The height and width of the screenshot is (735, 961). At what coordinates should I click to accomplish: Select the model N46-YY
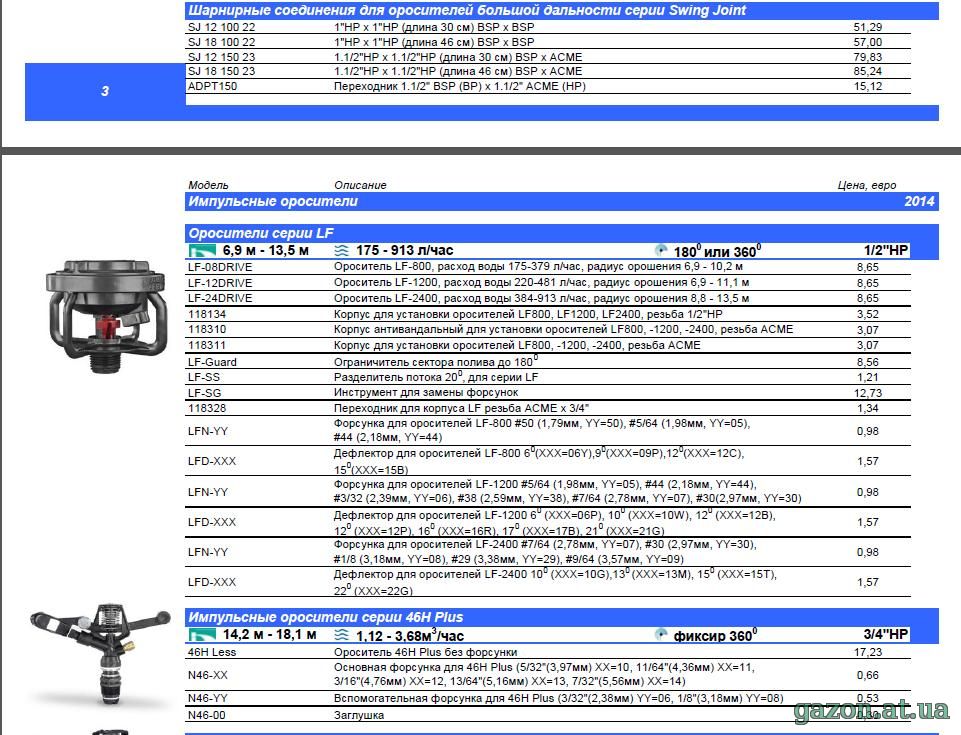point(207,698)
